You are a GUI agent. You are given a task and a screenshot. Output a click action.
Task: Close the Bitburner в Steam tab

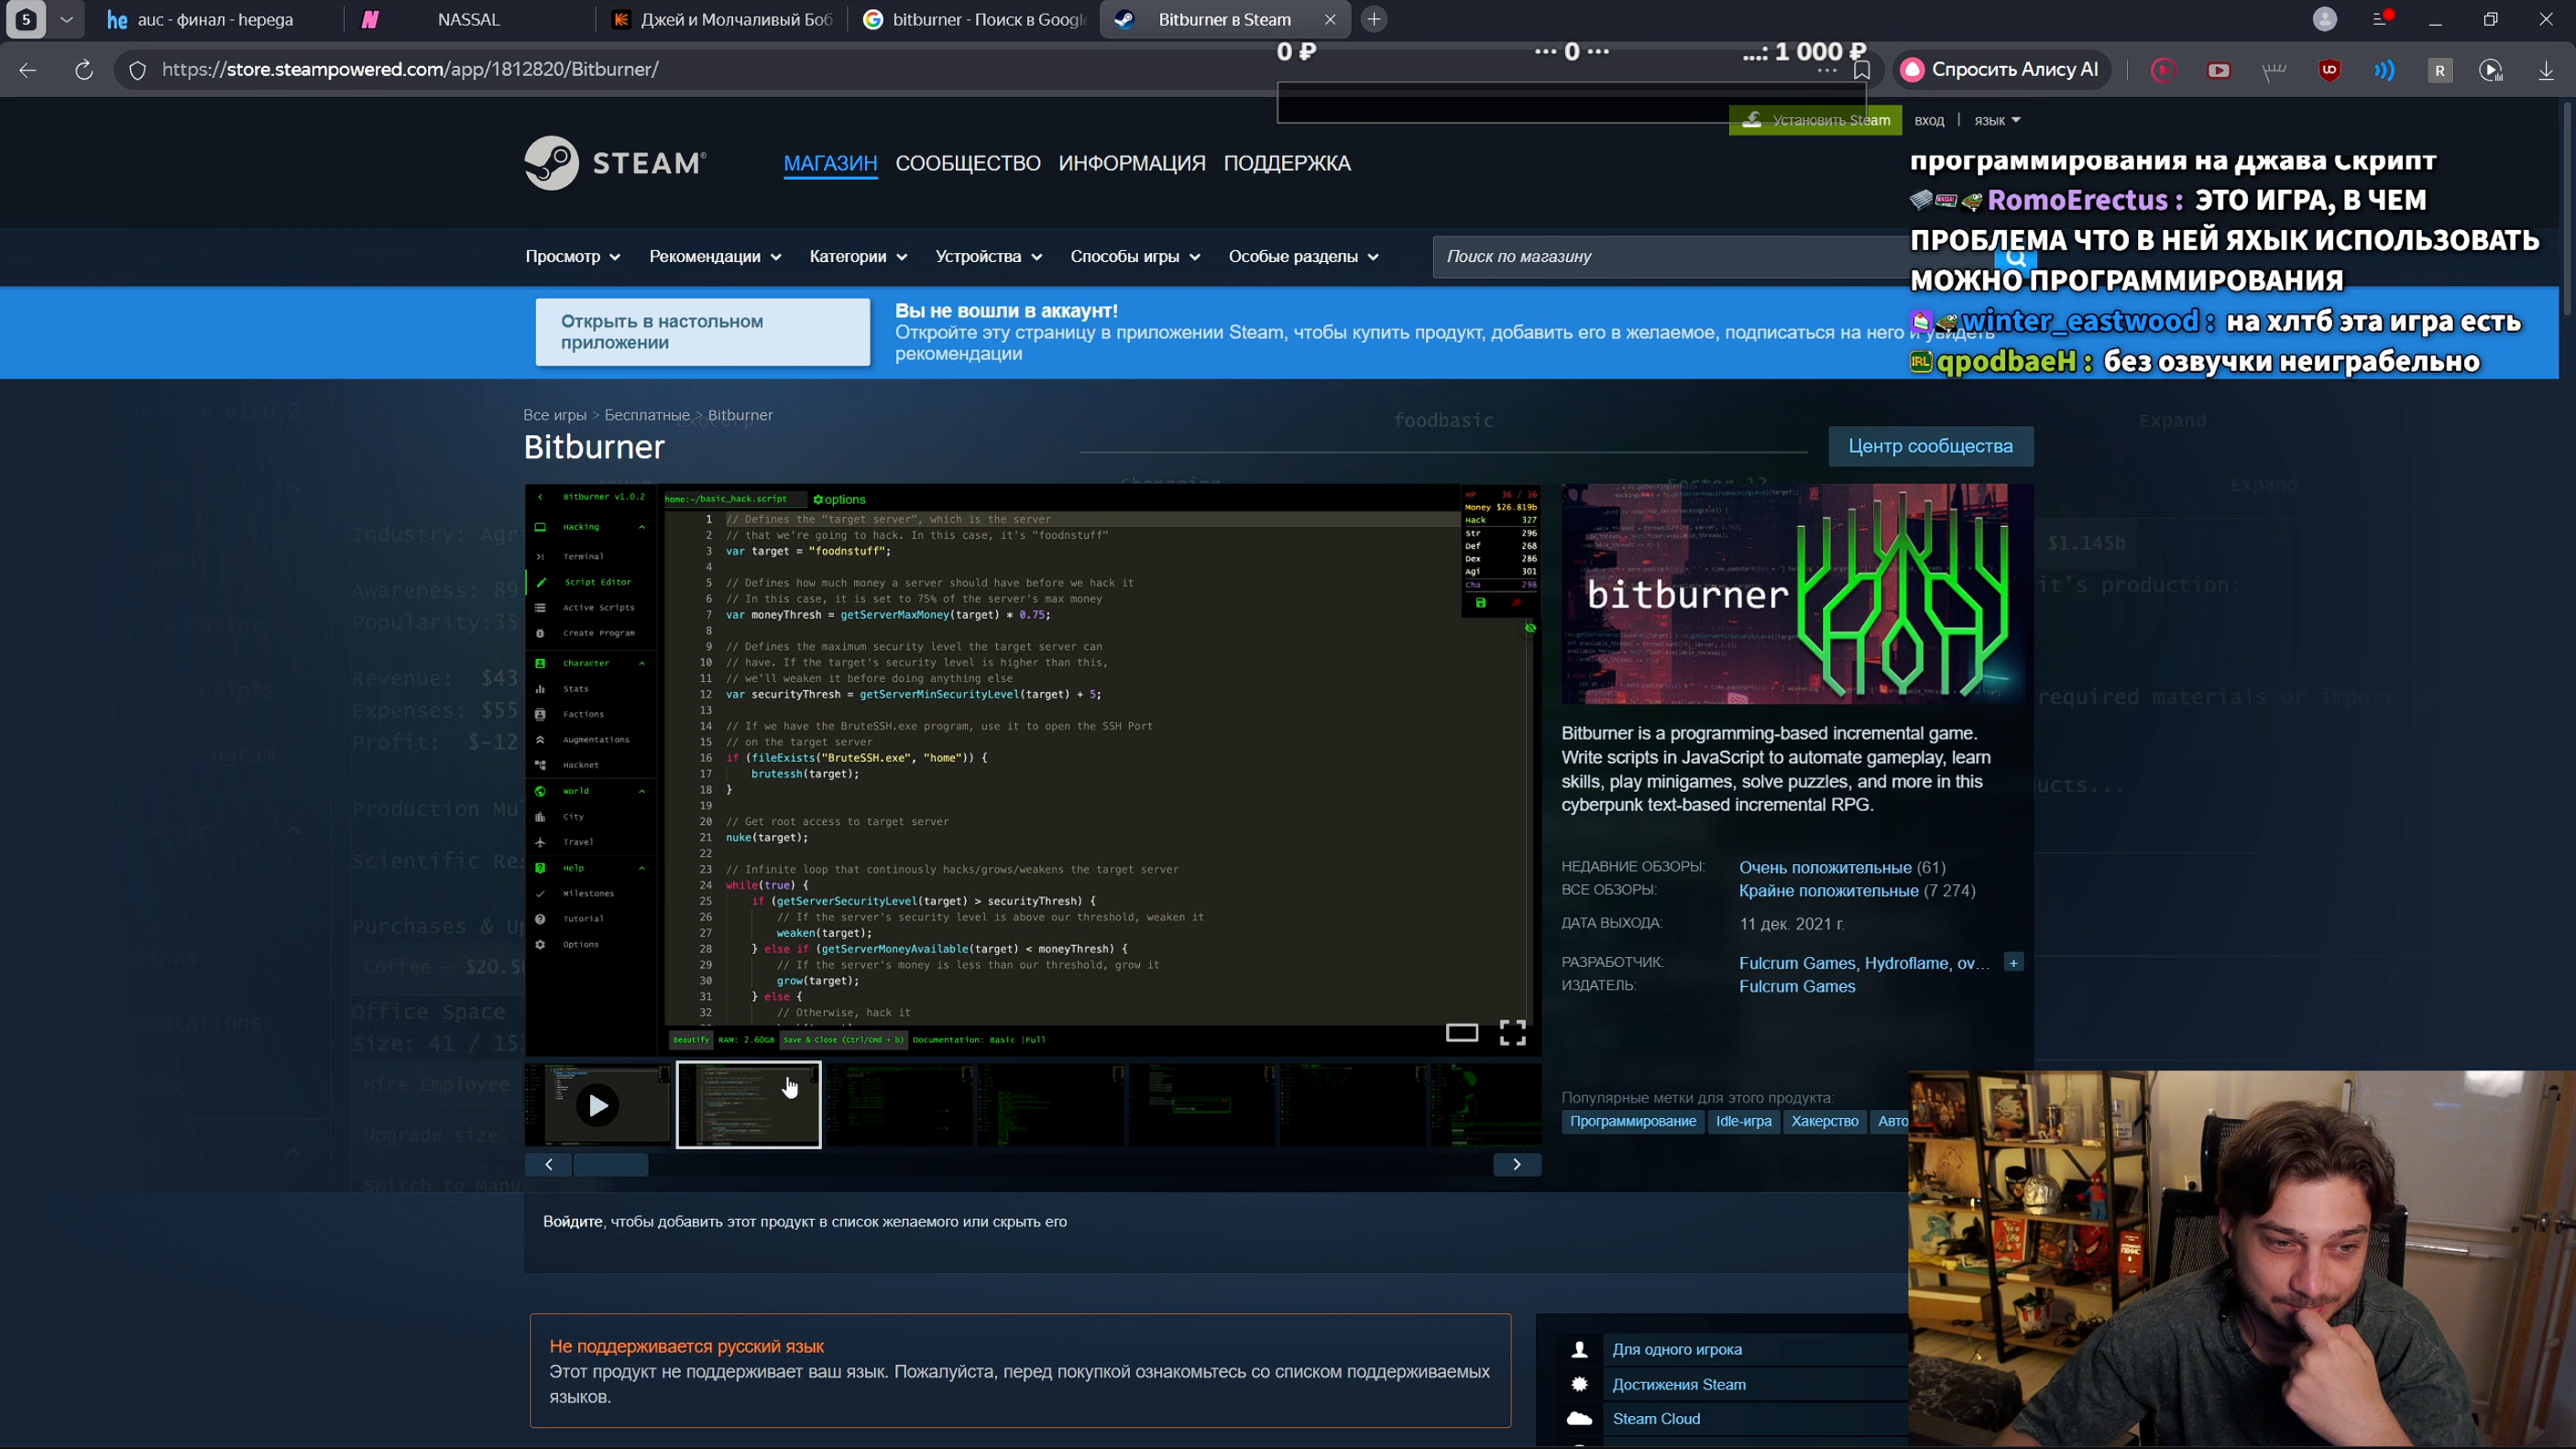click(x=1330, y=19)
